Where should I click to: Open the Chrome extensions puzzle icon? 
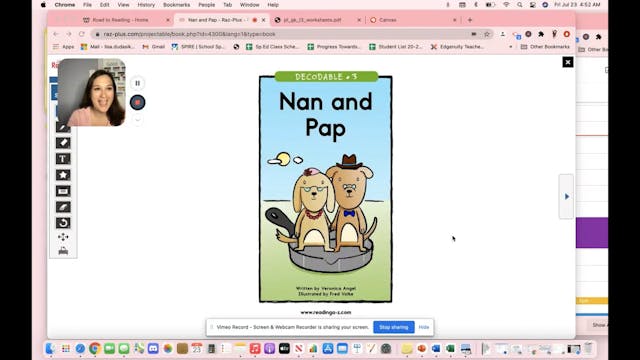(541, 34)
